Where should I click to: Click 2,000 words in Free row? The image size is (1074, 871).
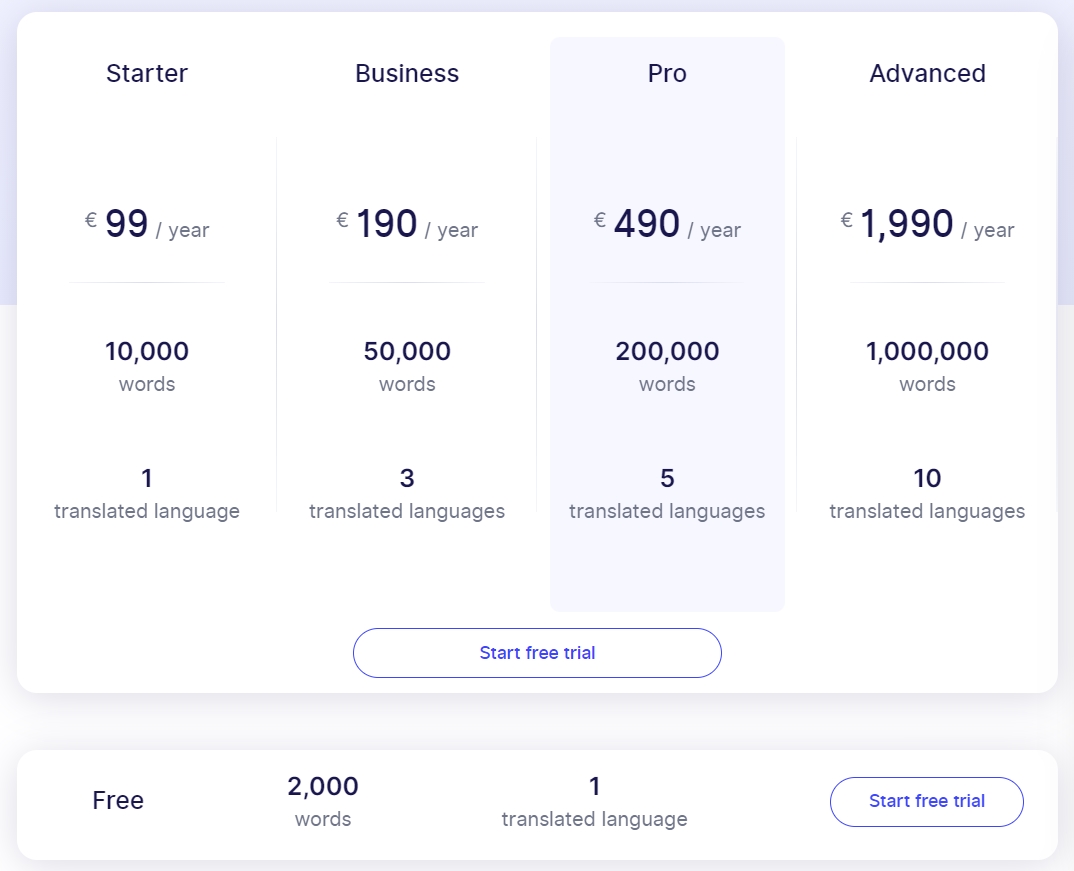click(323, 801)
